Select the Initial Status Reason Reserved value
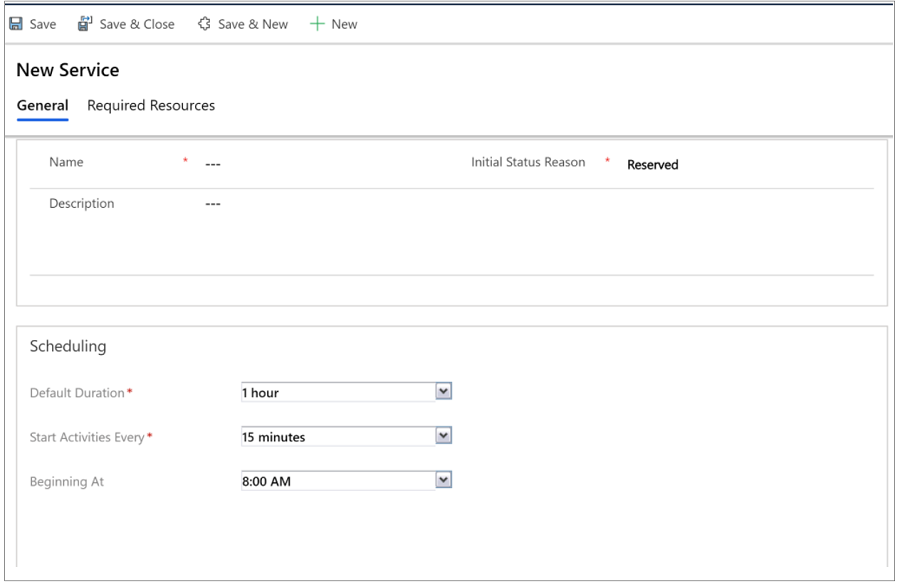The height and width of the screenshot is (584, 900). (653, 165)
